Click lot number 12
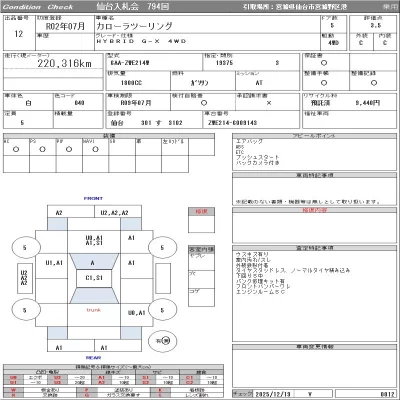The height and width of the screenshot is (400, 400). click(19, 34)
